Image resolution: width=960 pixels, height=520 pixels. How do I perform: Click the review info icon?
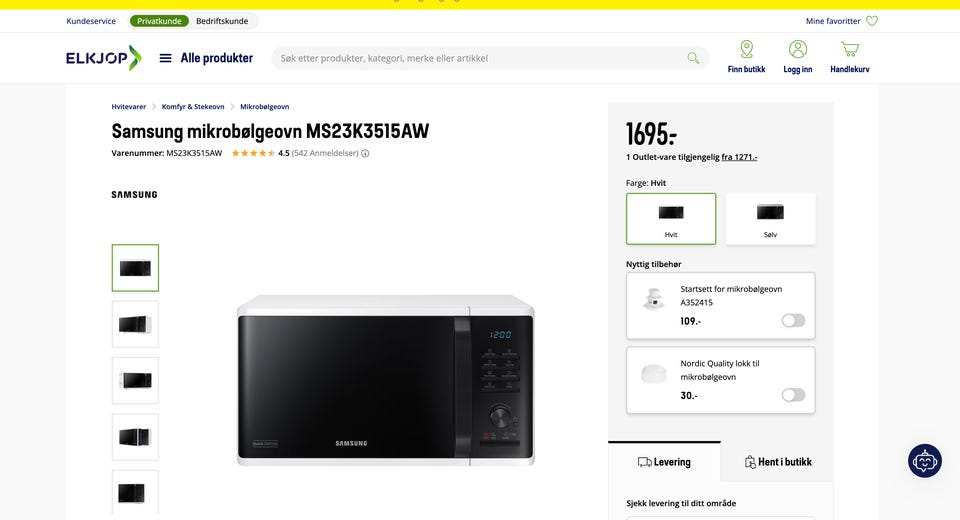(x=365, y=153)
